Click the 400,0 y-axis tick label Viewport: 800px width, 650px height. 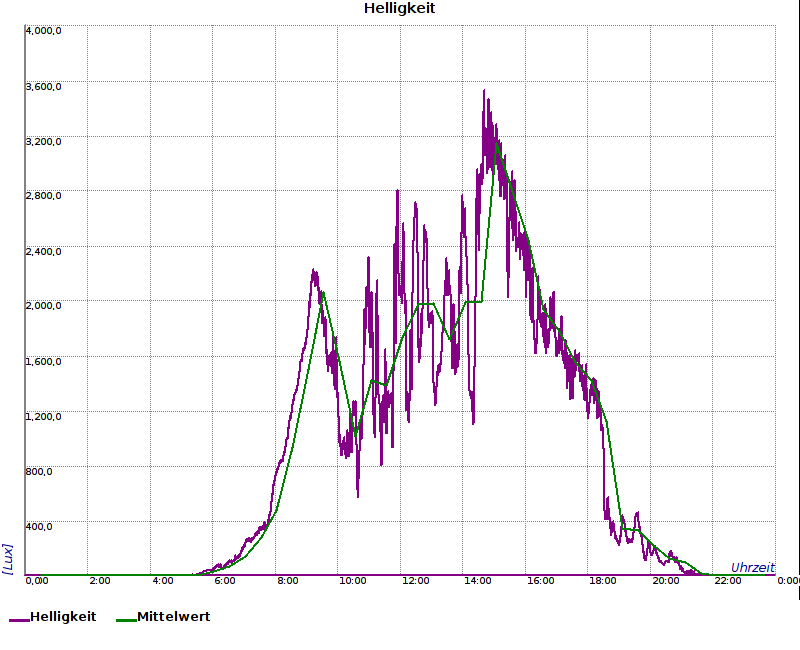[x=40, y=526]
